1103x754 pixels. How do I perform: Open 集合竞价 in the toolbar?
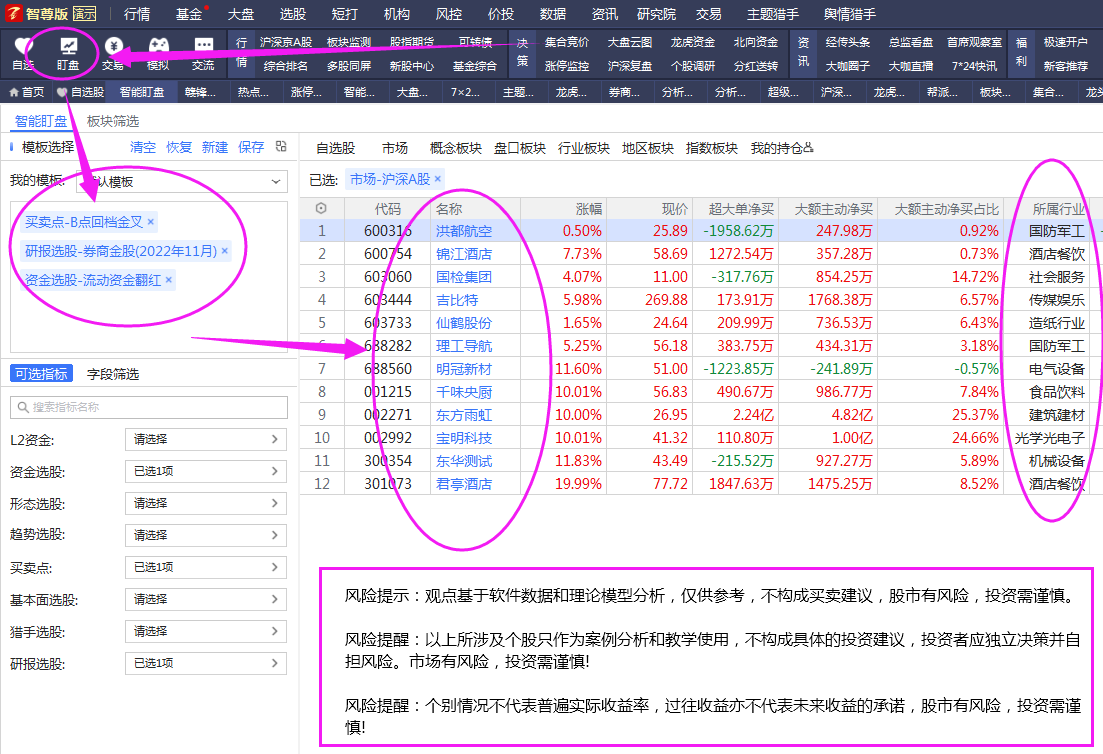[x=567, y=42]
